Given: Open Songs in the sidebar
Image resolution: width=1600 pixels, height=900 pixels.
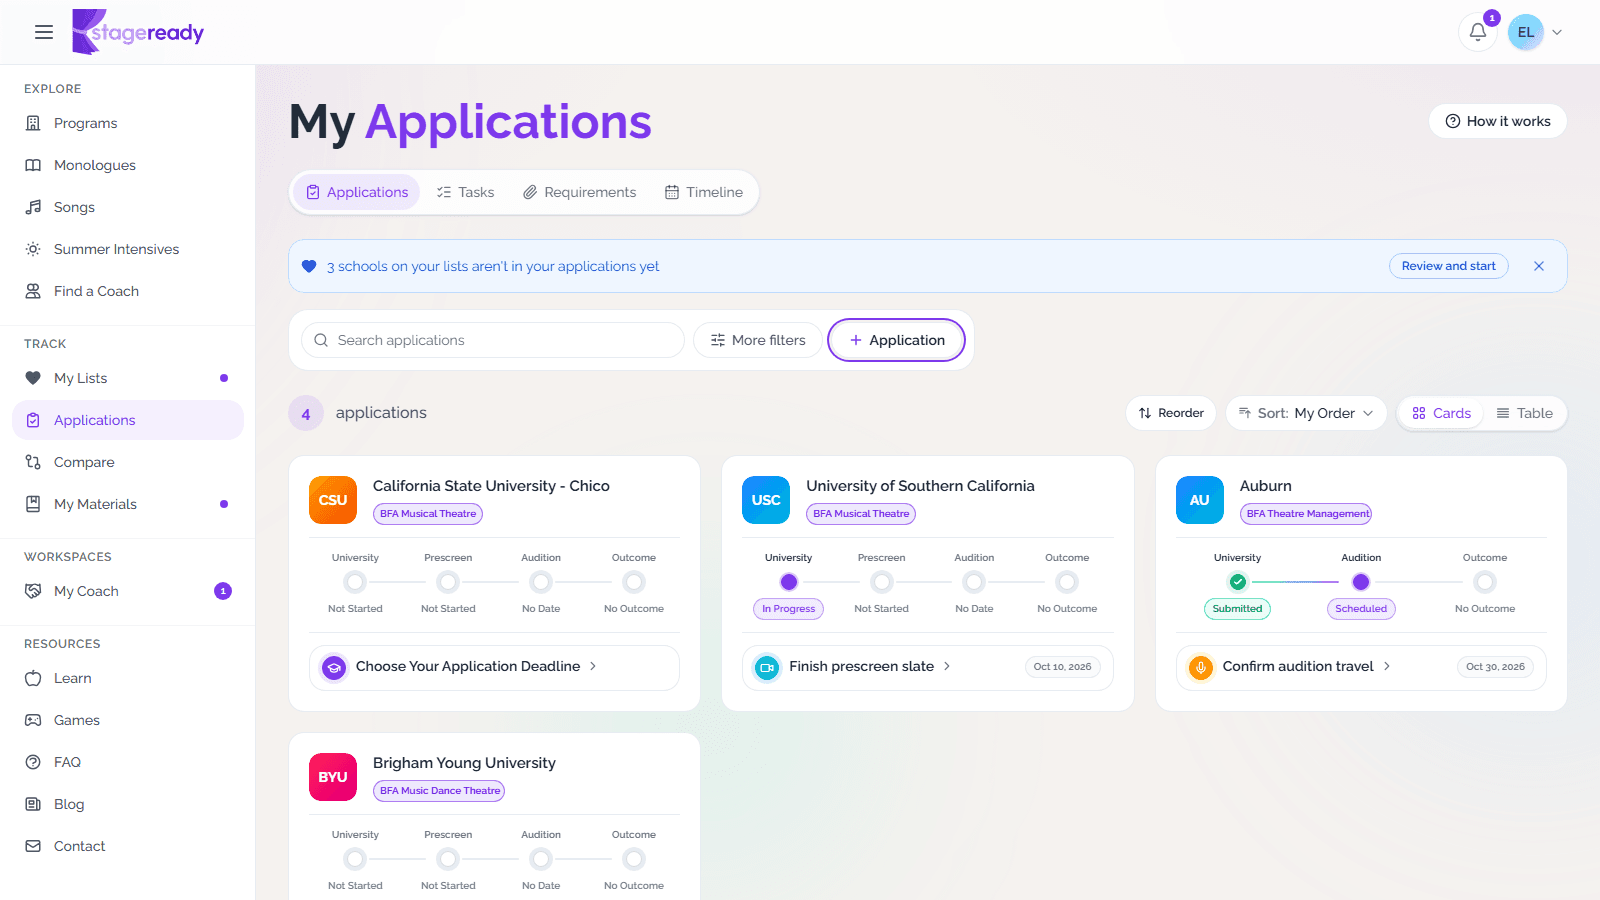Looking at the screenshot, I should pos(128,207).
